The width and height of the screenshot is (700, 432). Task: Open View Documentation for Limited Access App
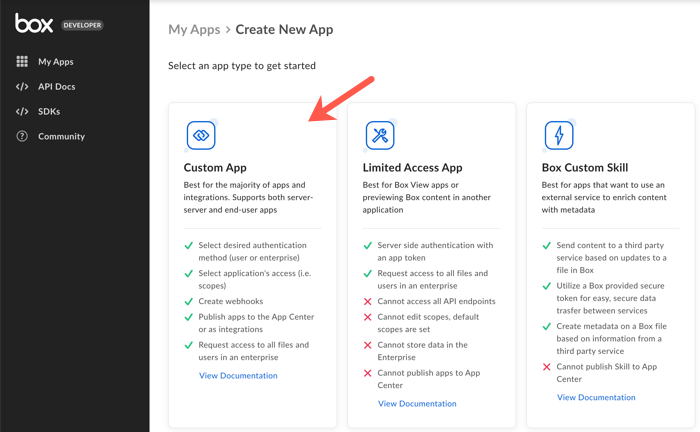tap(417, 404)
